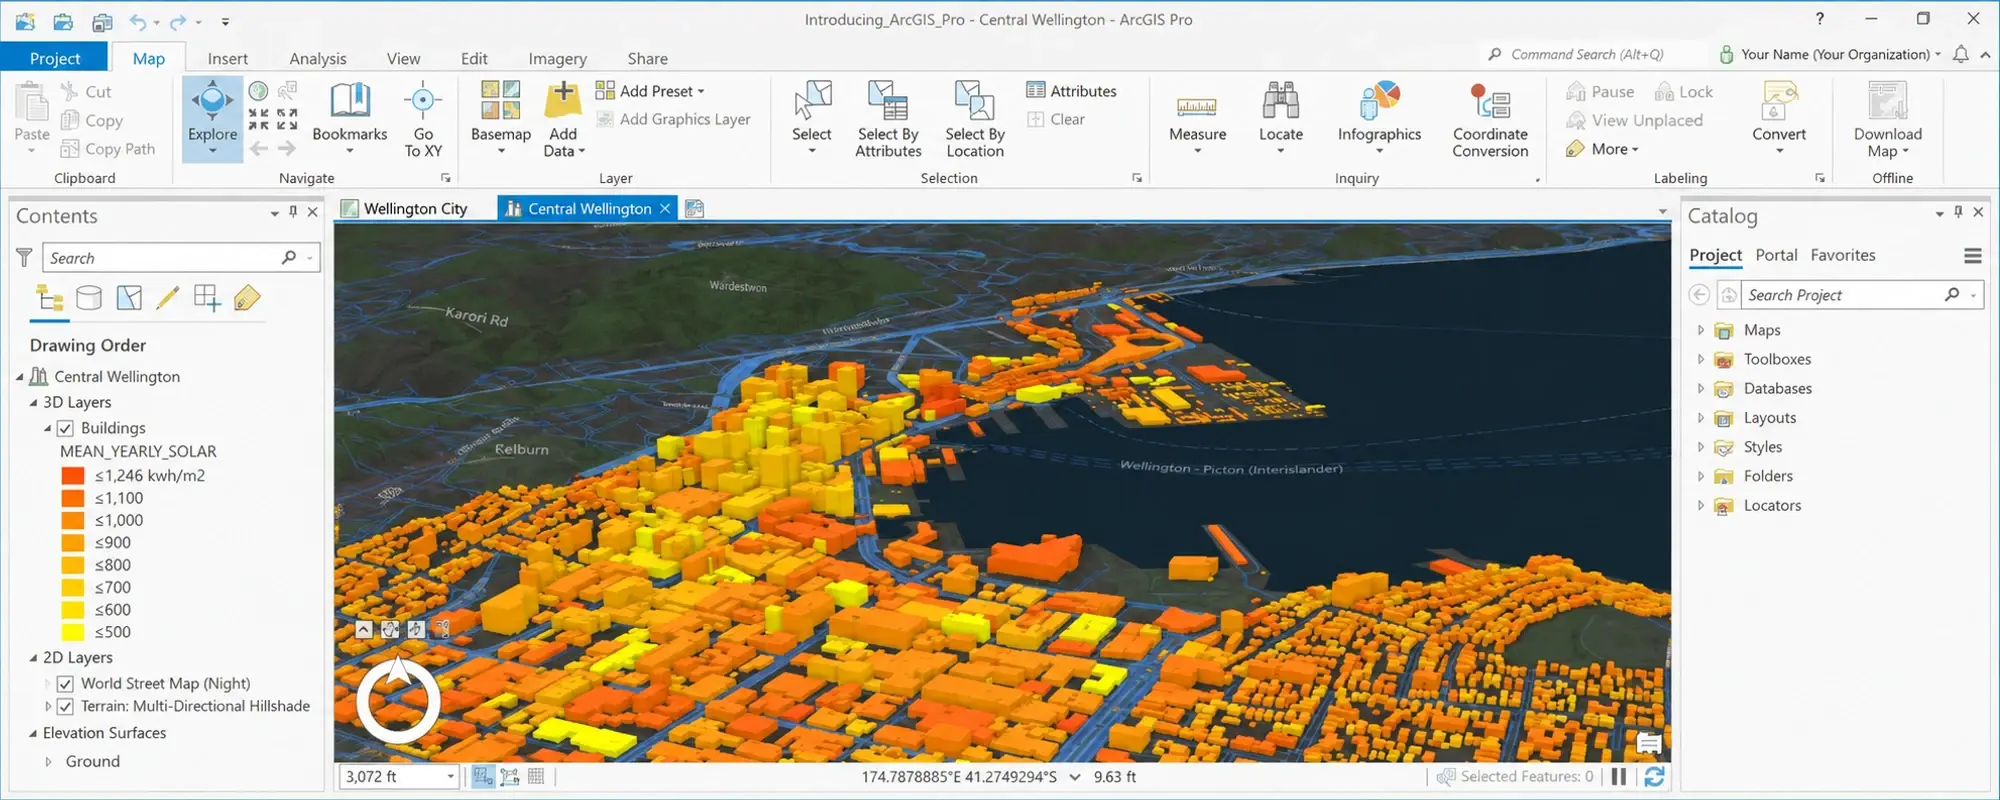Screen dimensions: 2000x800
Task: Toggle the Pause labeling option
Action: tap(1600, 92)
